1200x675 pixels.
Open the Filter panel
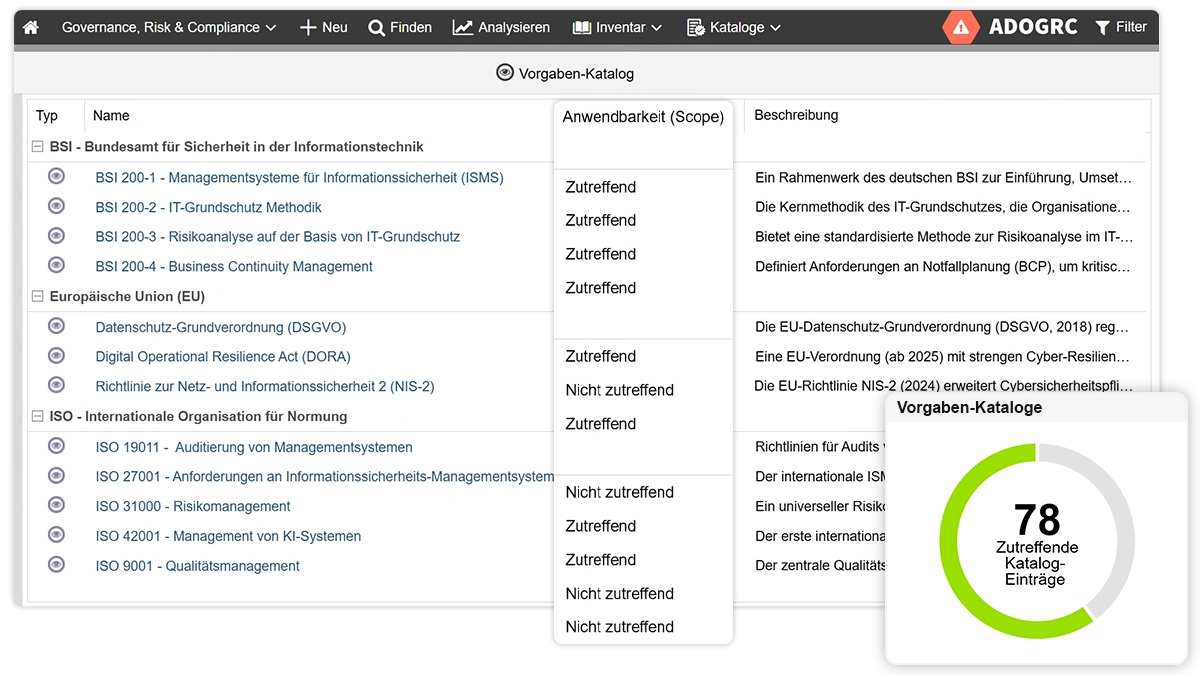point(1121,28)
